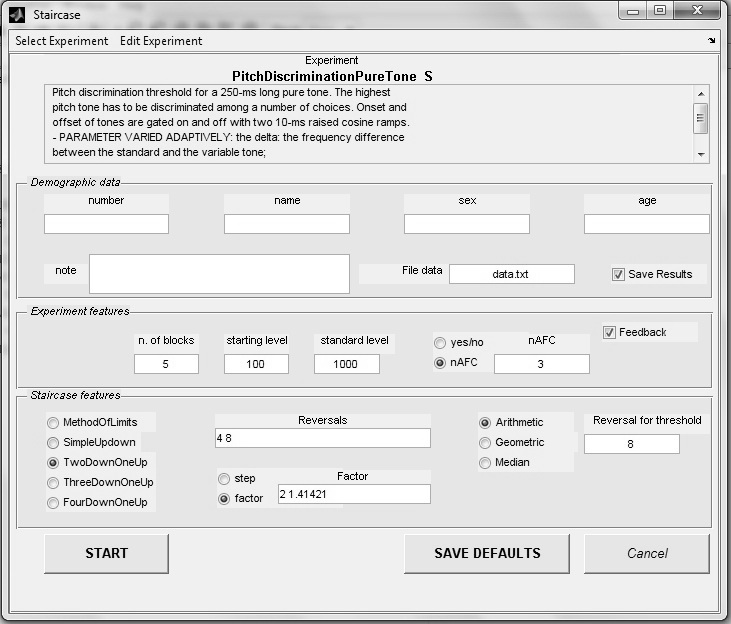Select the step radio button
Viewport: 731px width, 624px height.
tap(224, 479)
